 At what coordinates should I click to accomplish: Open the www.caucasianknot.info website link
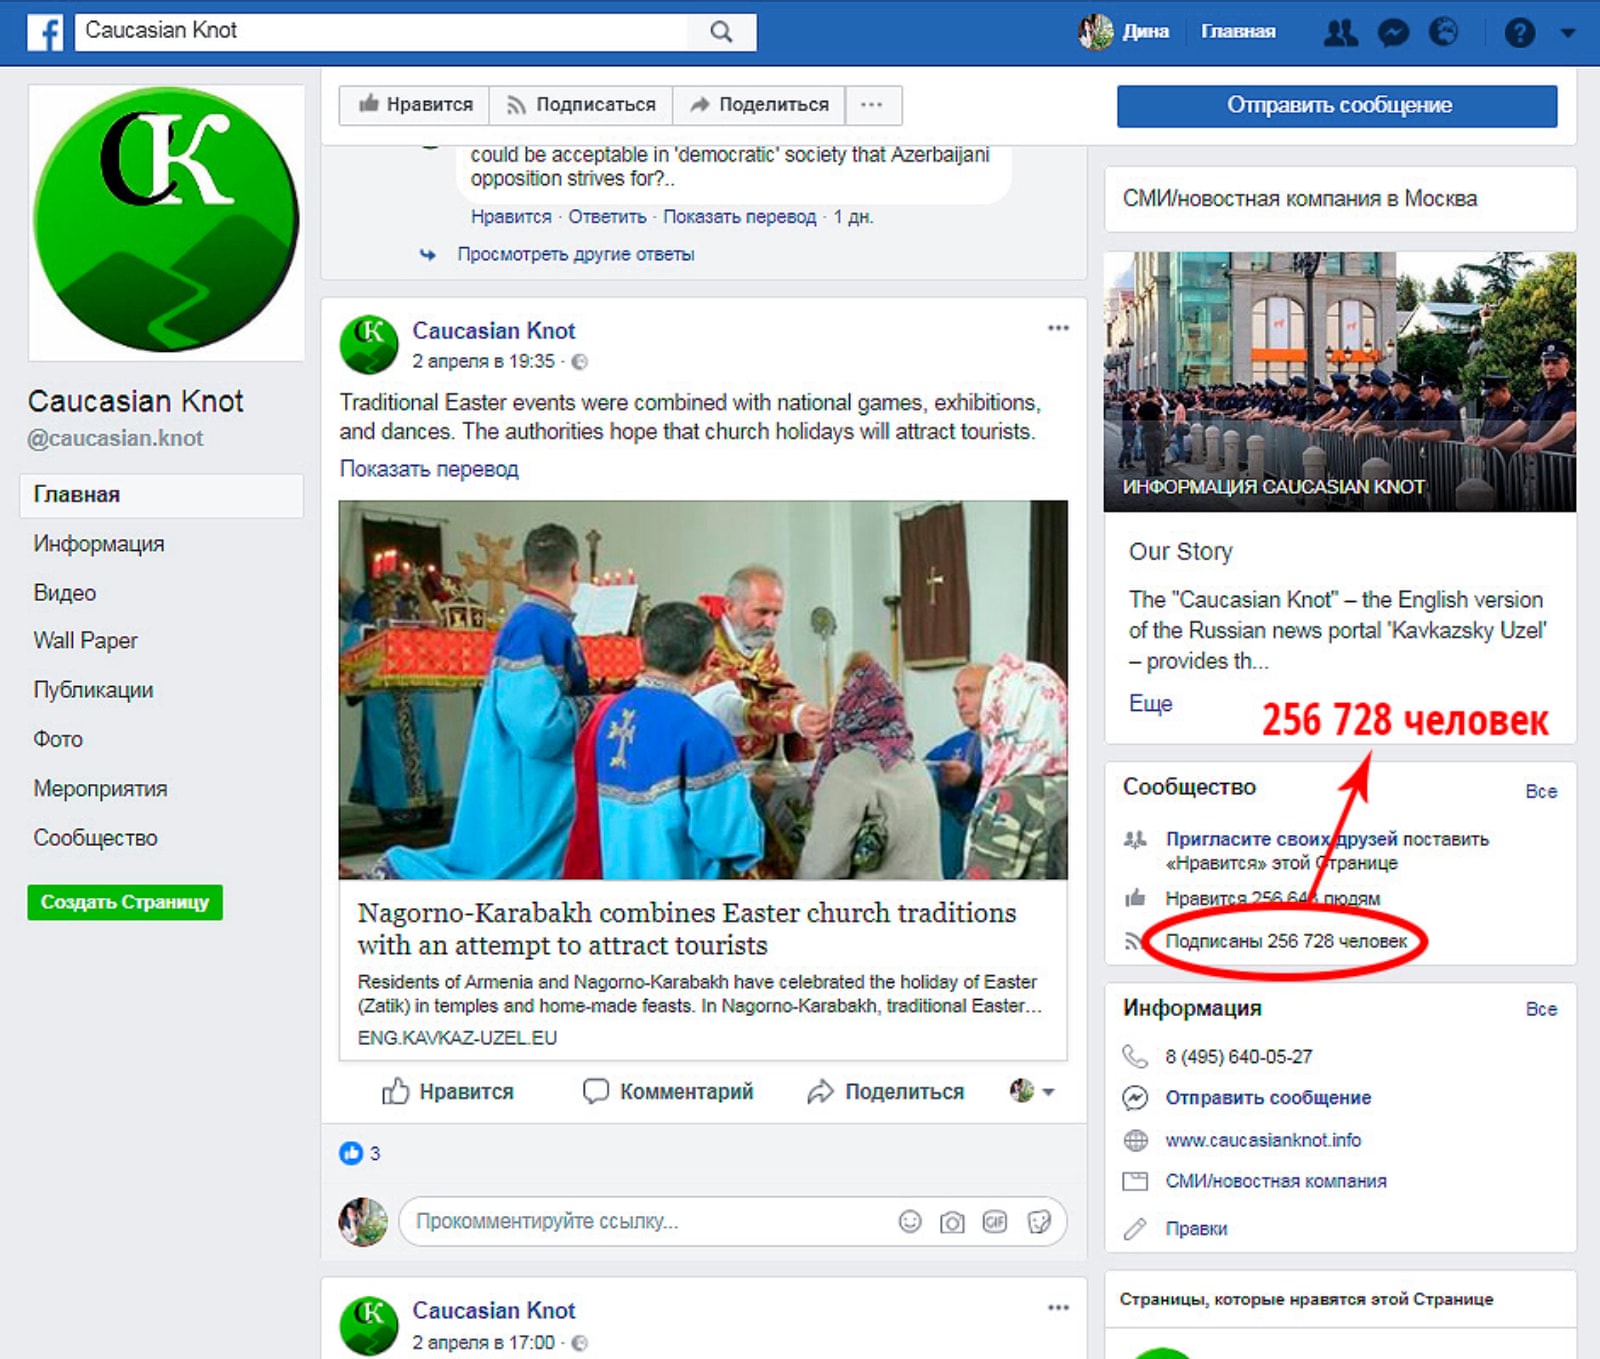click(1262, 1140)
